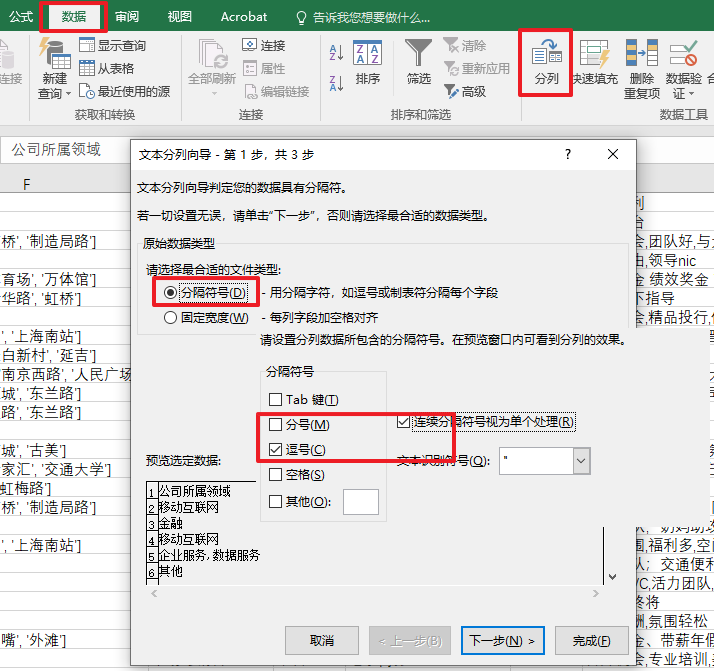Click 从表格 icon
Screen dimensions: 719x671
(87, 68)
